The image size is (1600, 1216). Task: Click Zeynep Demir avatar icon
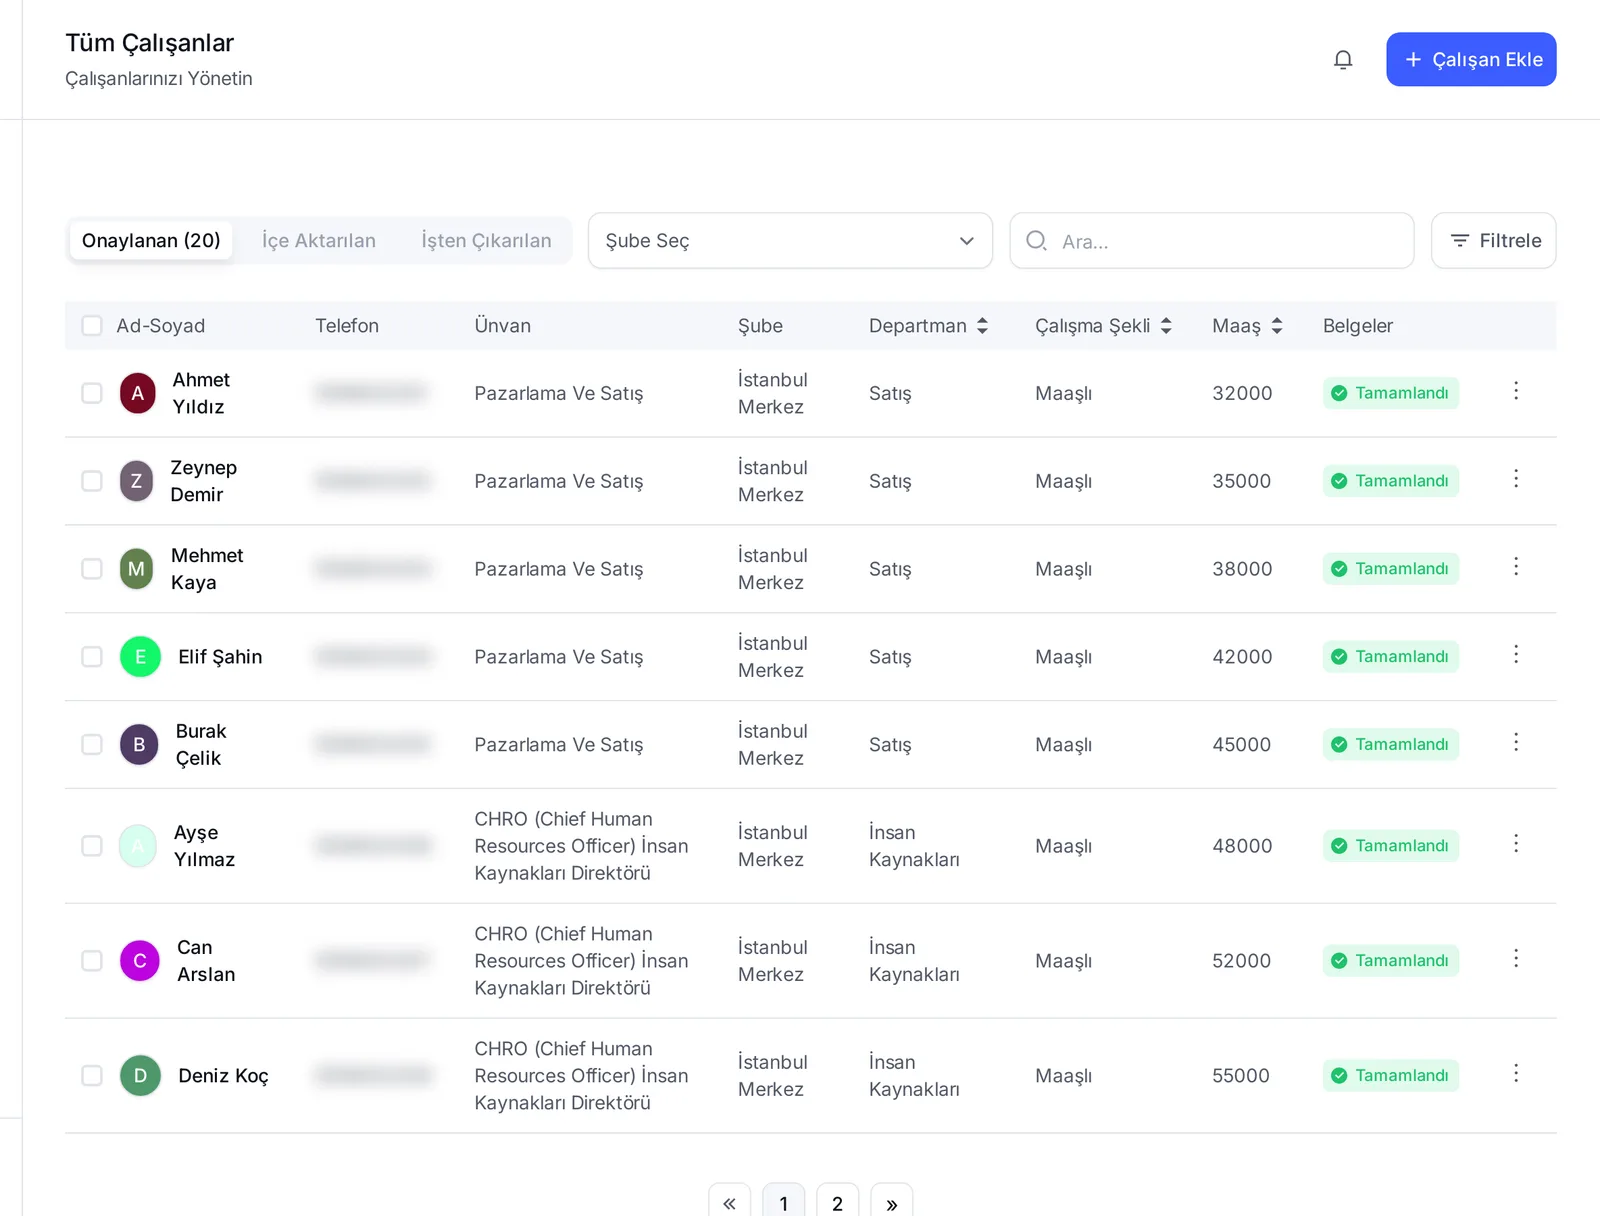click(137, 481)
